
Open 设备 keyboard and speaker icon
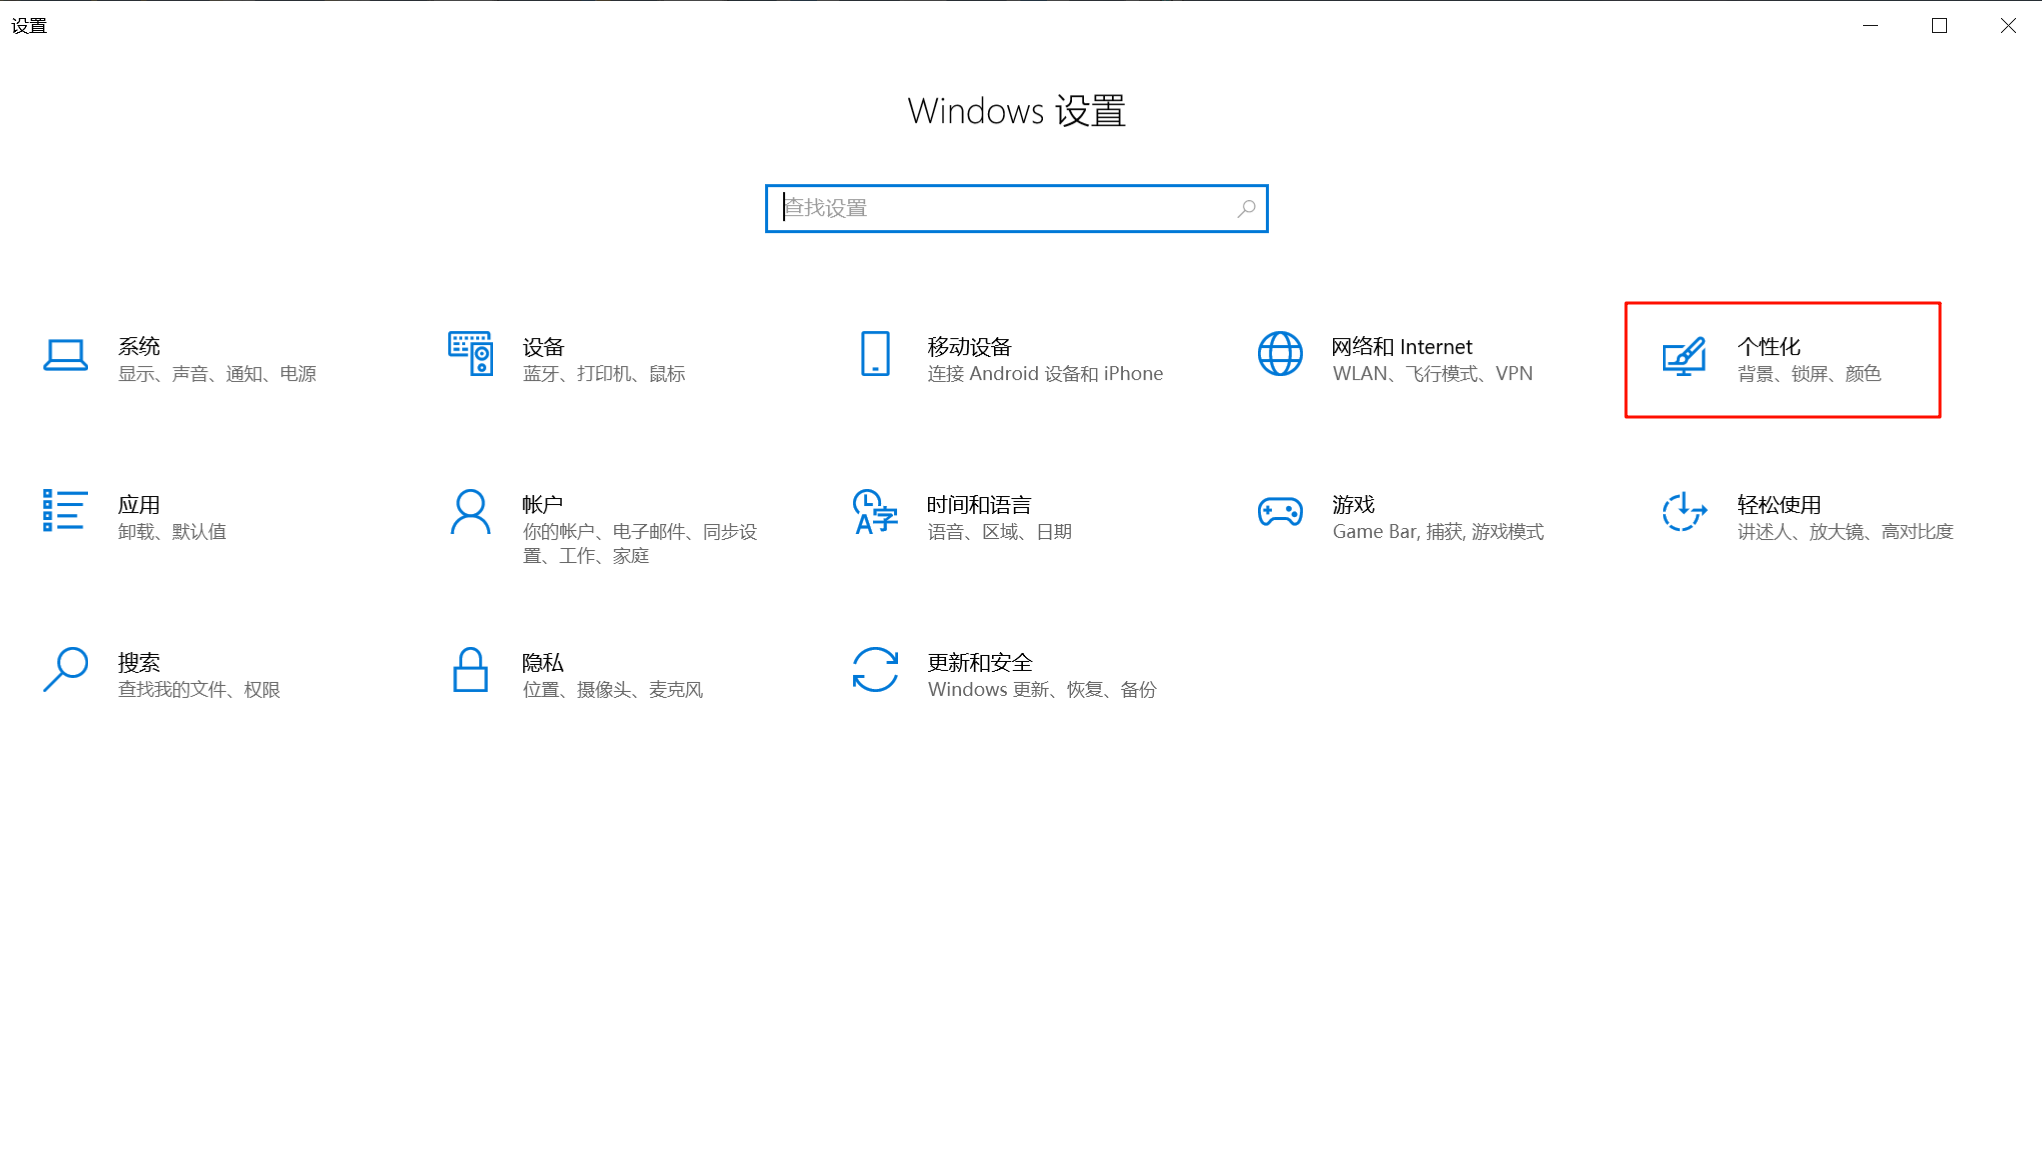coord(470,354)
